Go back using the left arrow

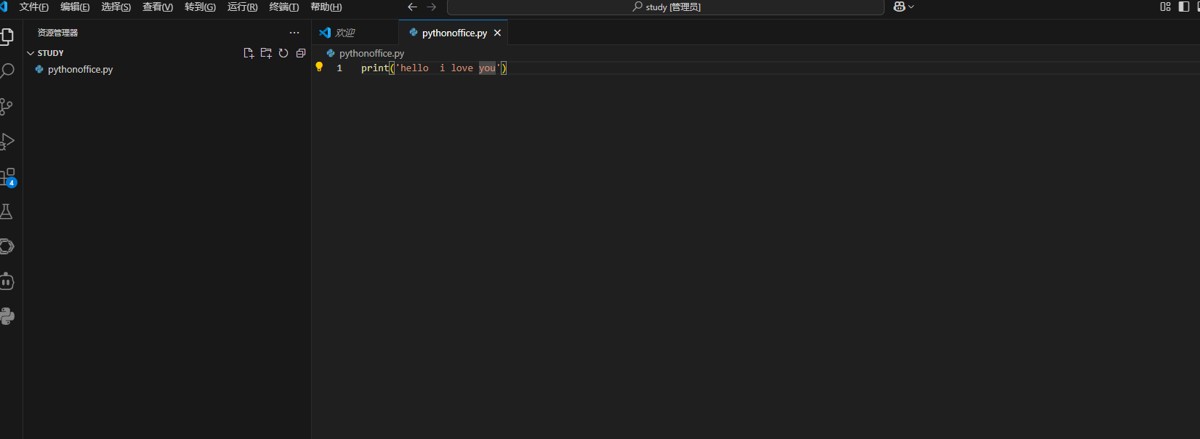point(412,7)
